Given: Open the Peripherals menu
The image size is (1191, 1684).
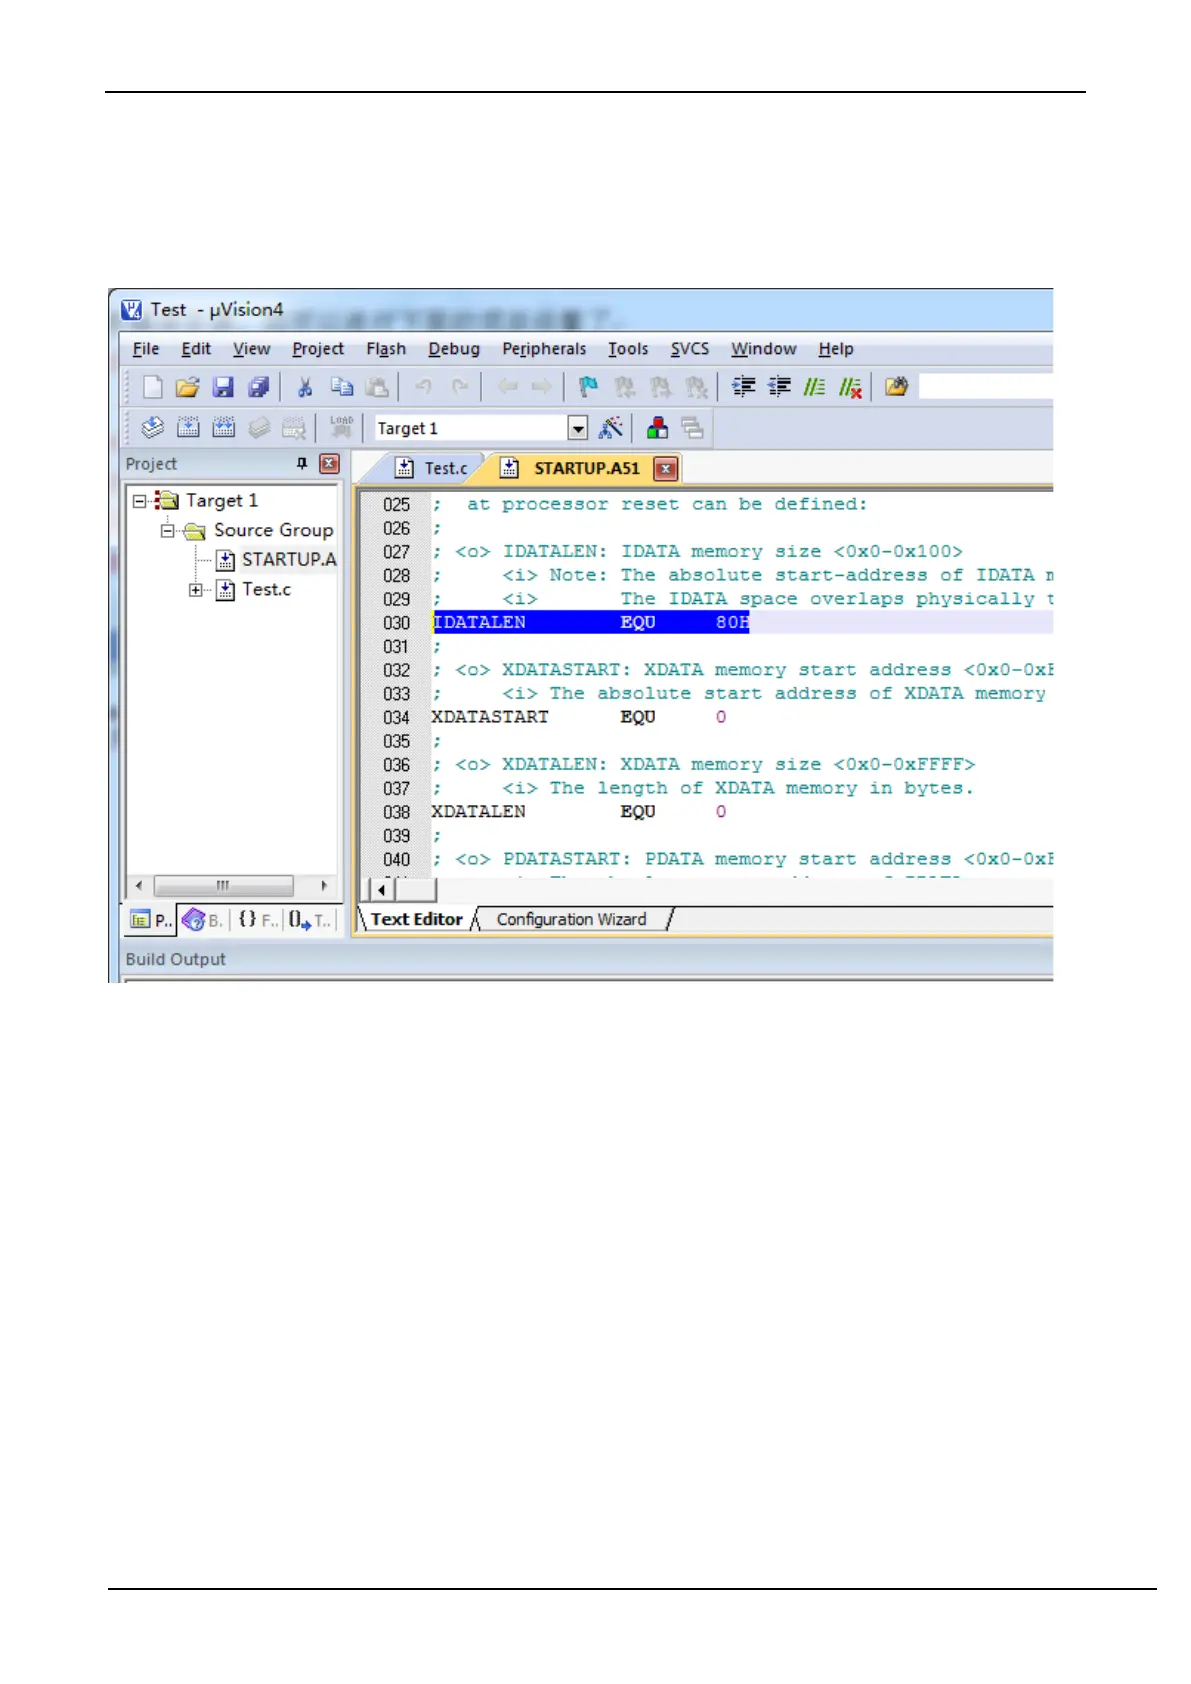Looking at the screenshot, I should (543, 349).
